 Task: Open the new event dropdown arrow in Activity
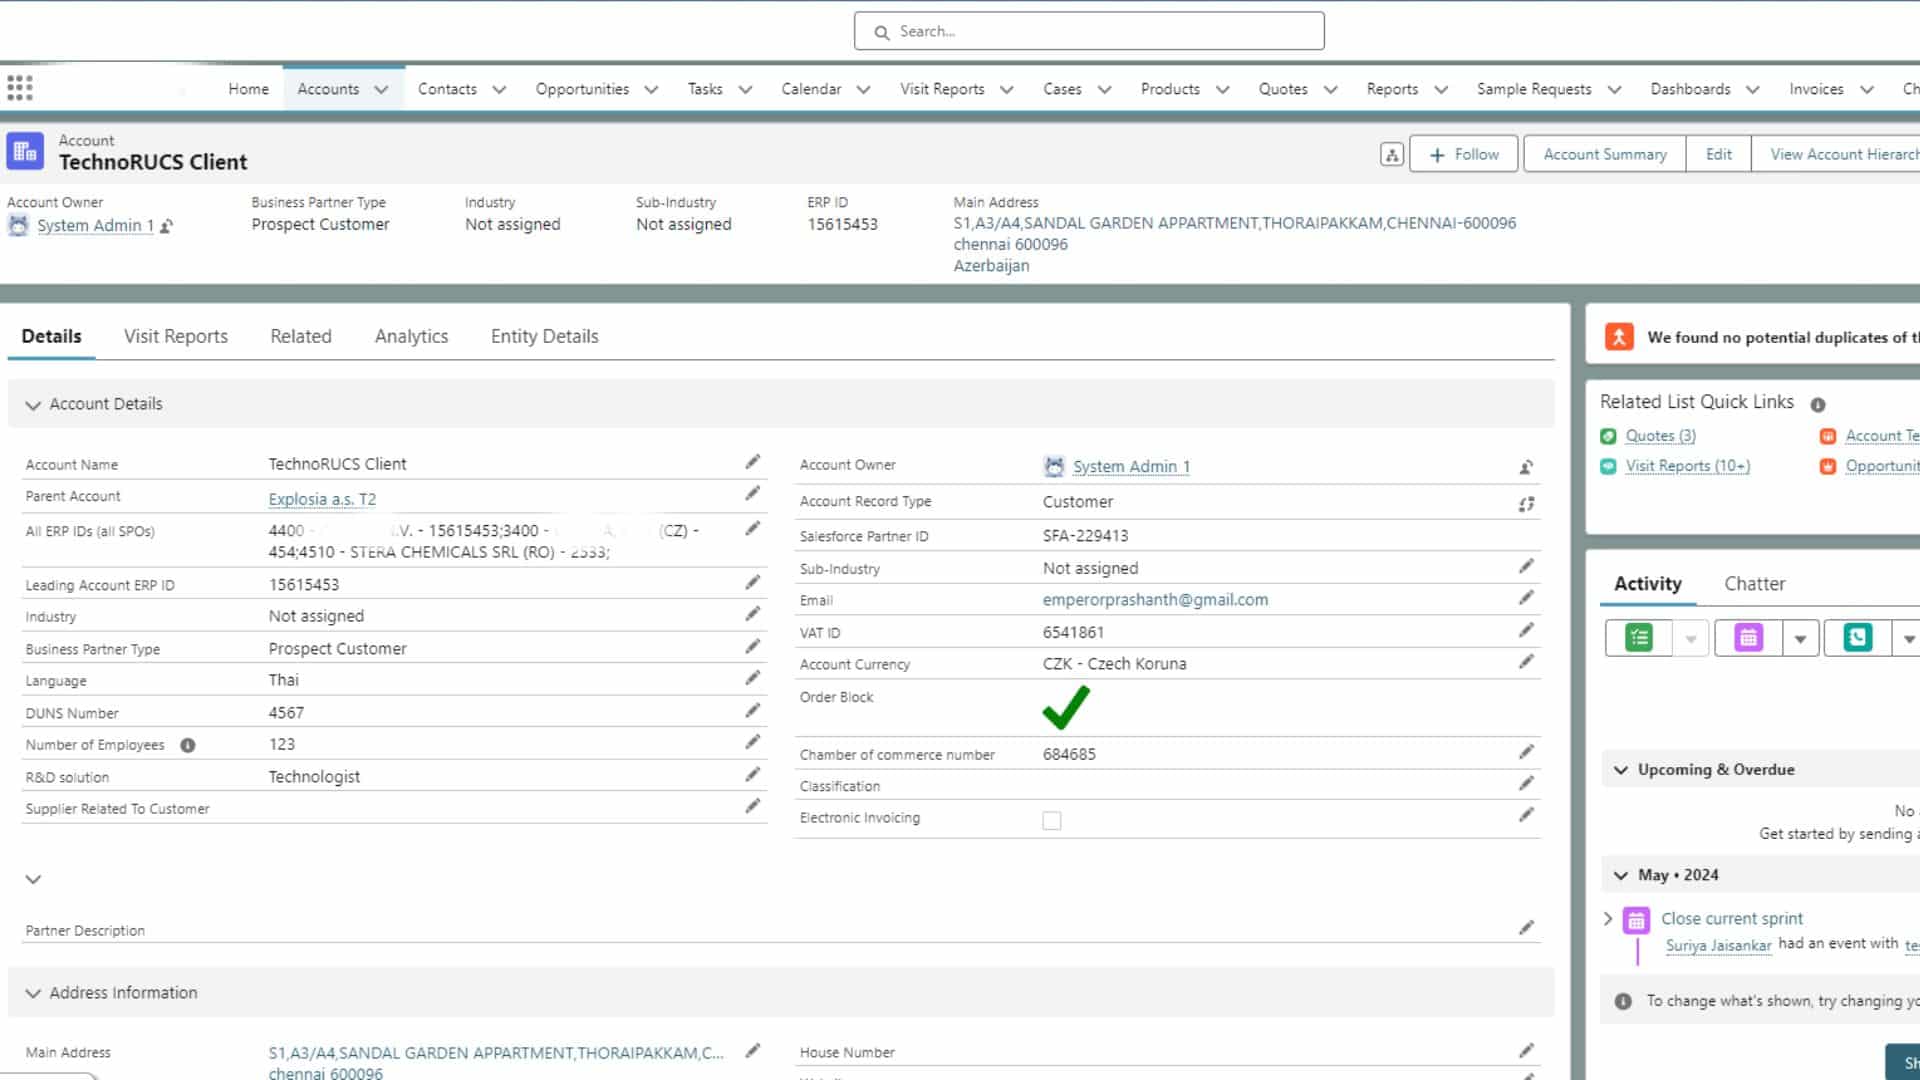[x=1800, y=638]
